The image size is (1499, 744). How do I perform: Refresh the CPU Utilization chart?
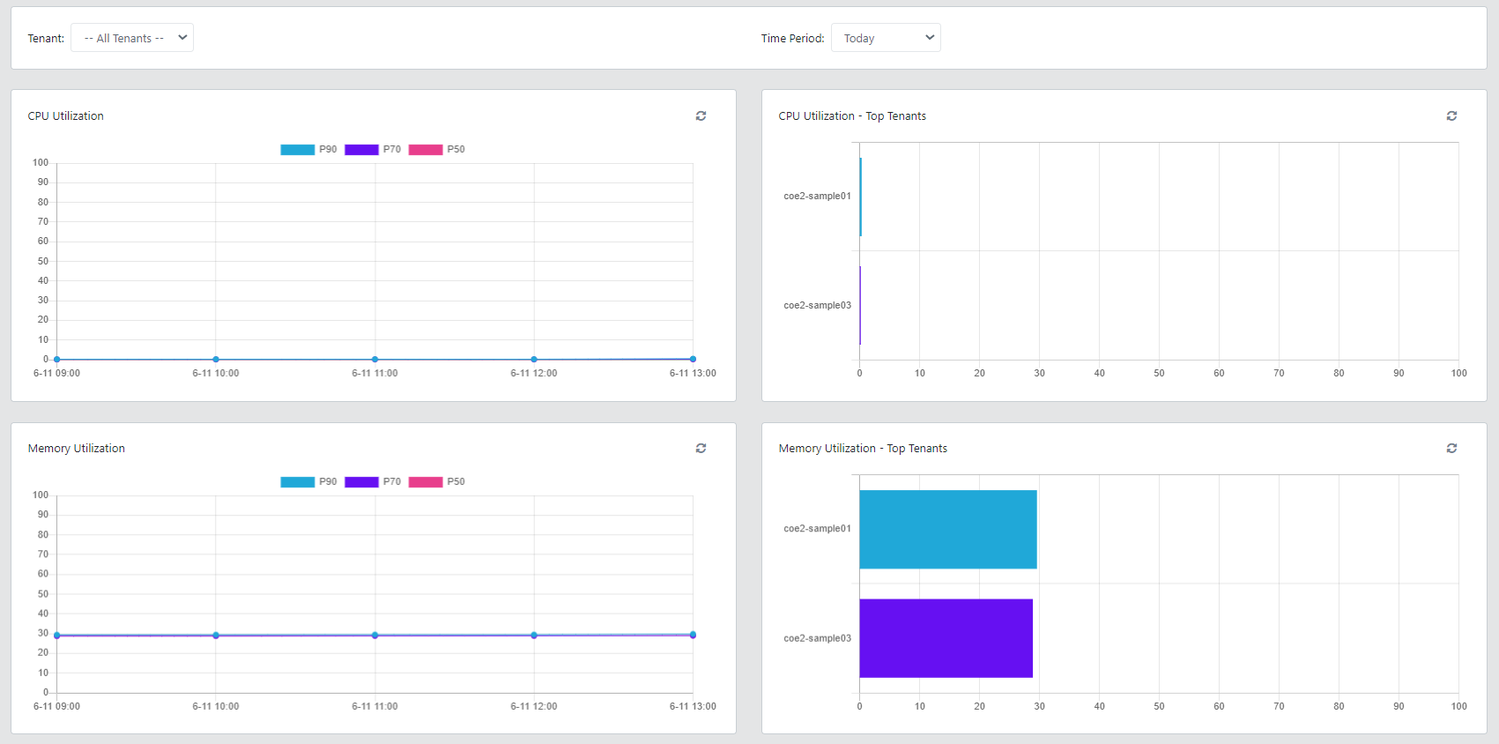tap(701, 116)
